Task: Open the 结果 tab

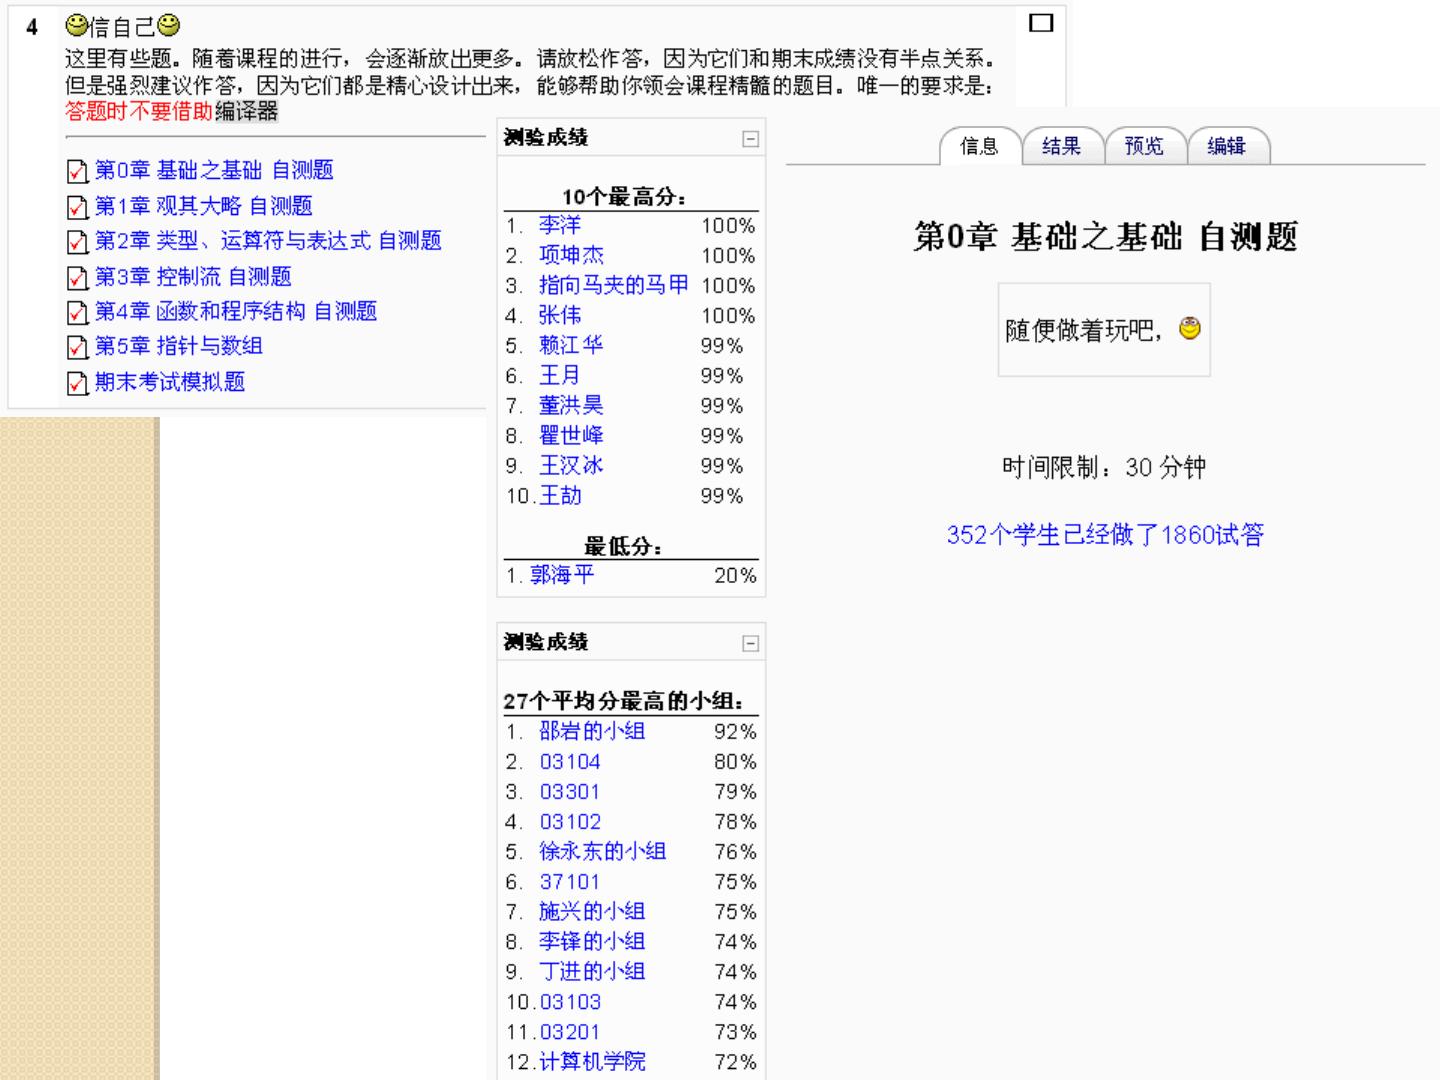Action: (x=1061, y=147)
